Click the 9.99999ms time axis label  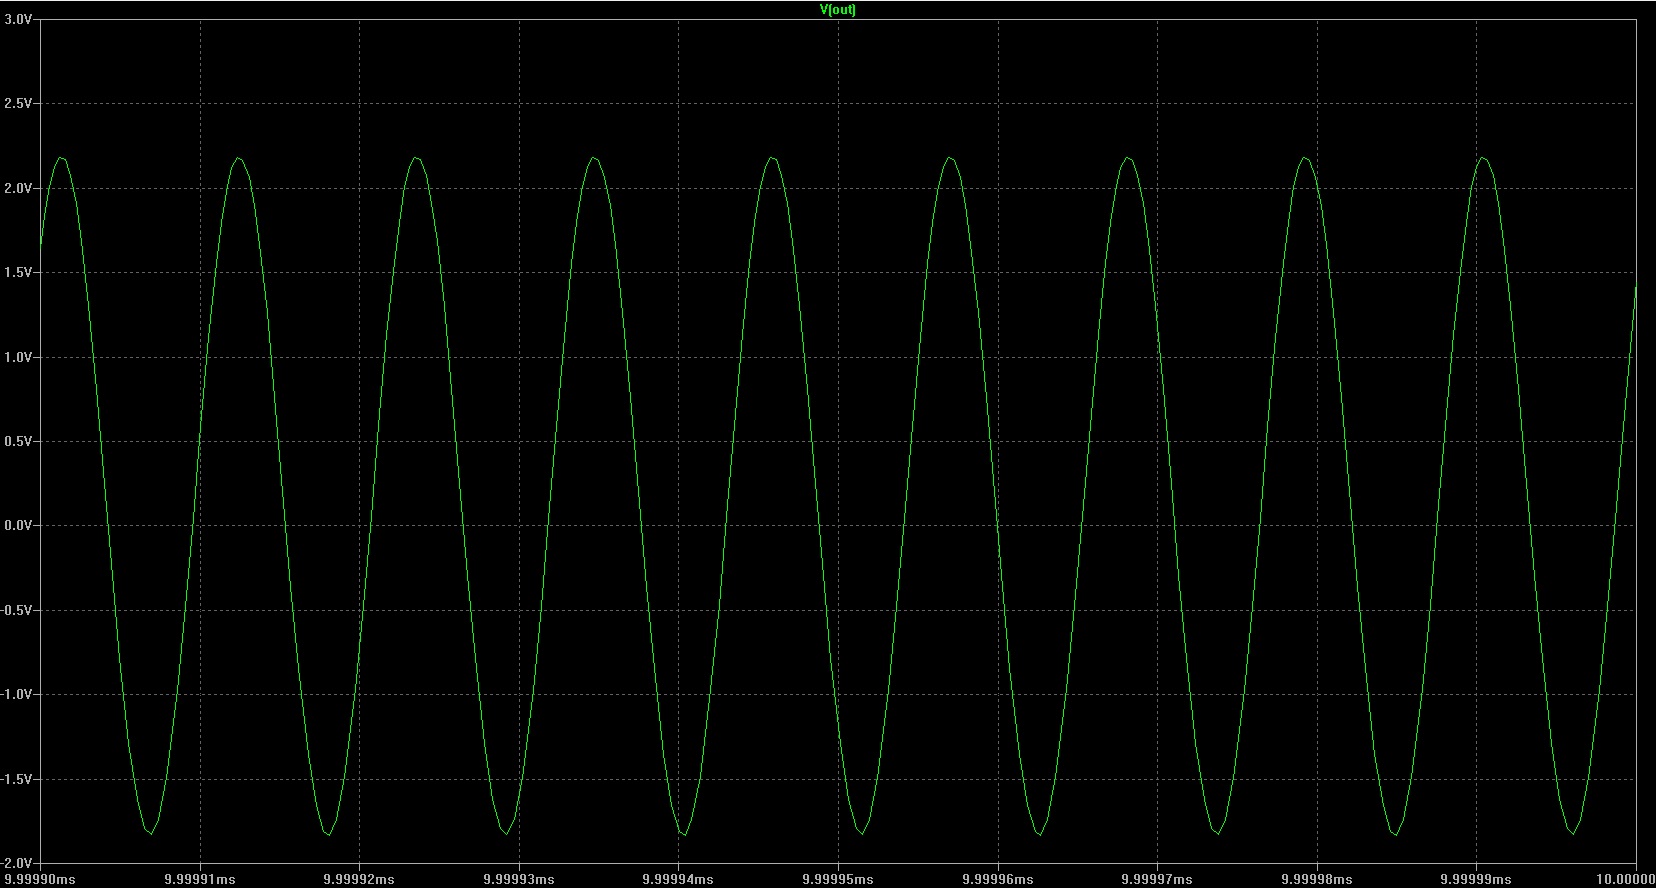tap(1476, 879)
